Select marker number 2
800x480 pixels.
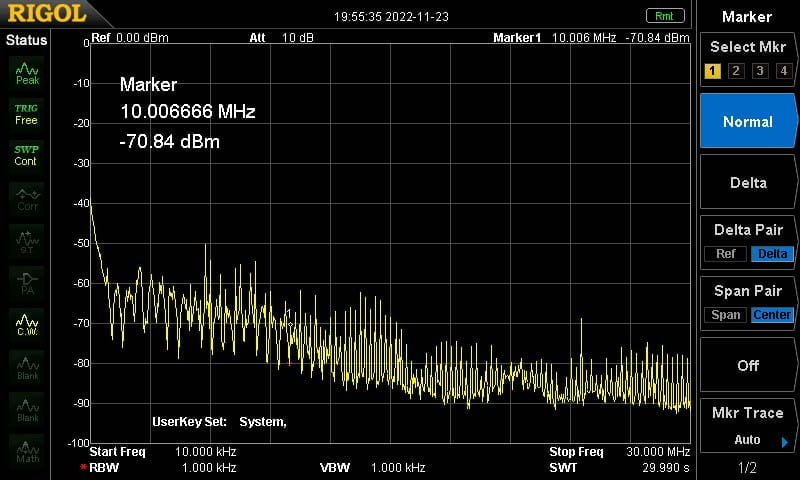[736, 70]
